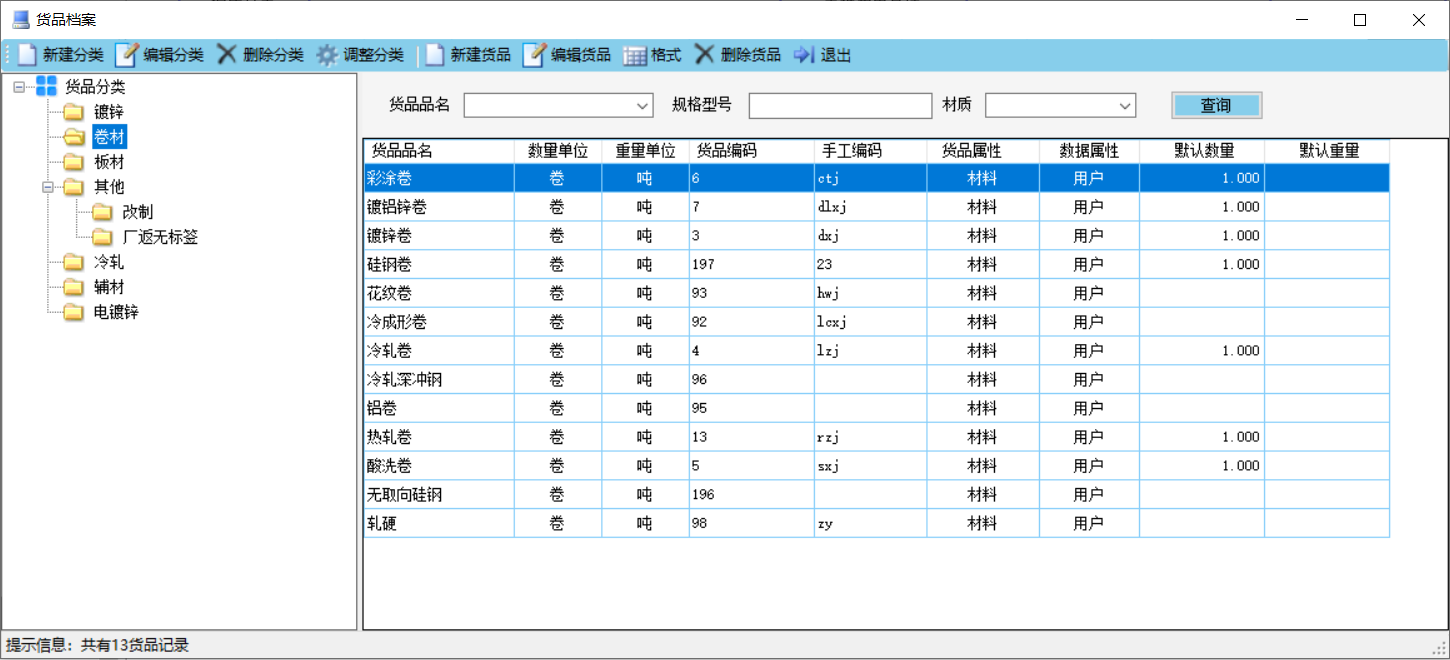Click the 编辑货品 (edit goods) icon
Image resolution: width=1450 pixels, height=660 pixels.
tap(534, 55)
